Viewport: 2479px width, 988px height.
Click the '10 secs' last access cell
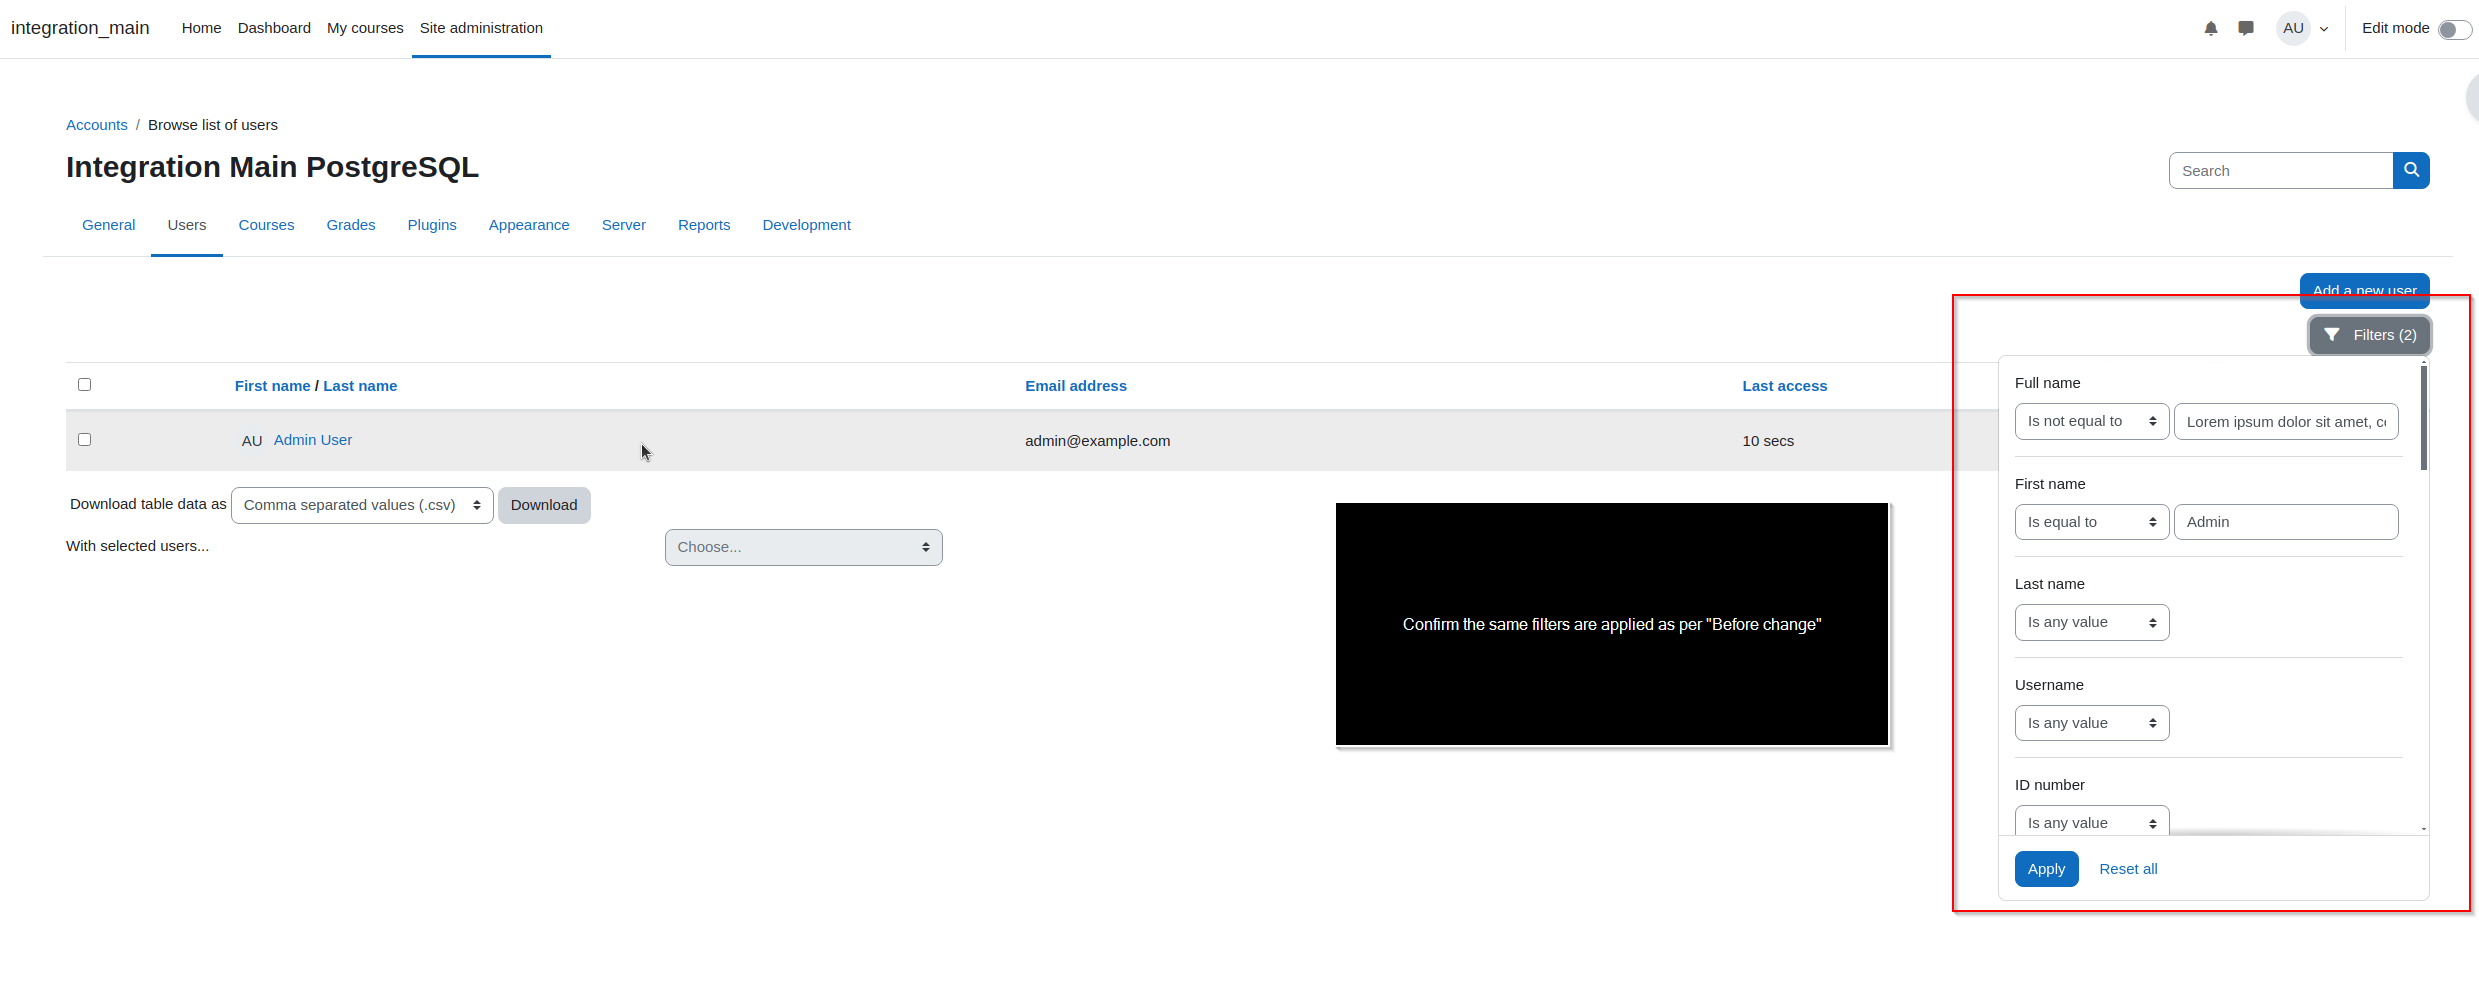pyautogui.click(x=1768, y=441)
